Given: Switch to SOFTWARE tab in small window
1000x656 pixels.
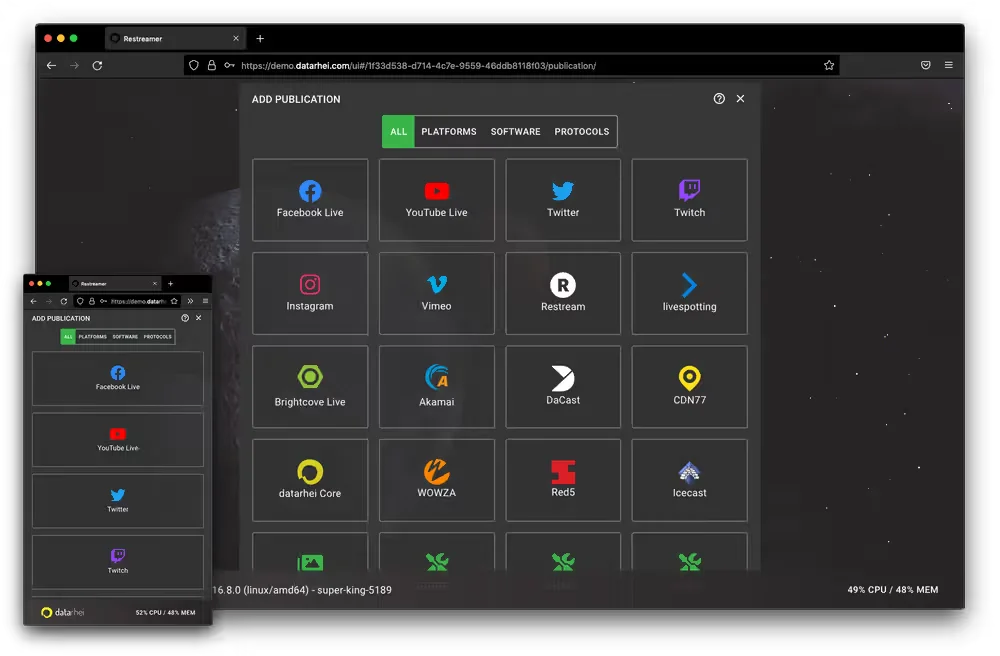Looking at the screenshot, I should (x=125, y=337).
